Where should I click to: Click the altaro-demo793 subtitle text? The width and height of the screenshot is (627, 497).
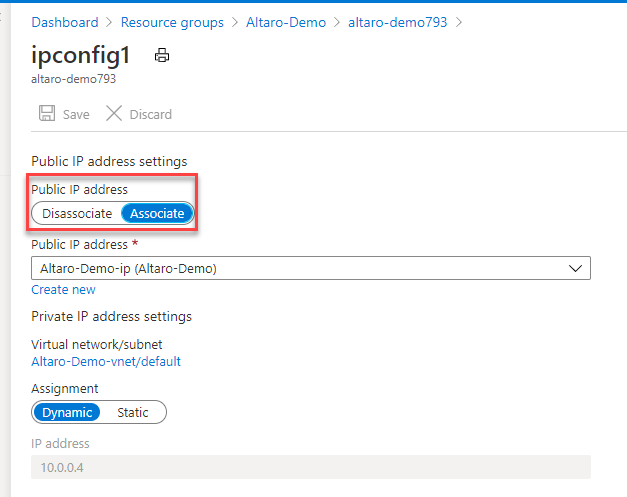coord(74,79)
